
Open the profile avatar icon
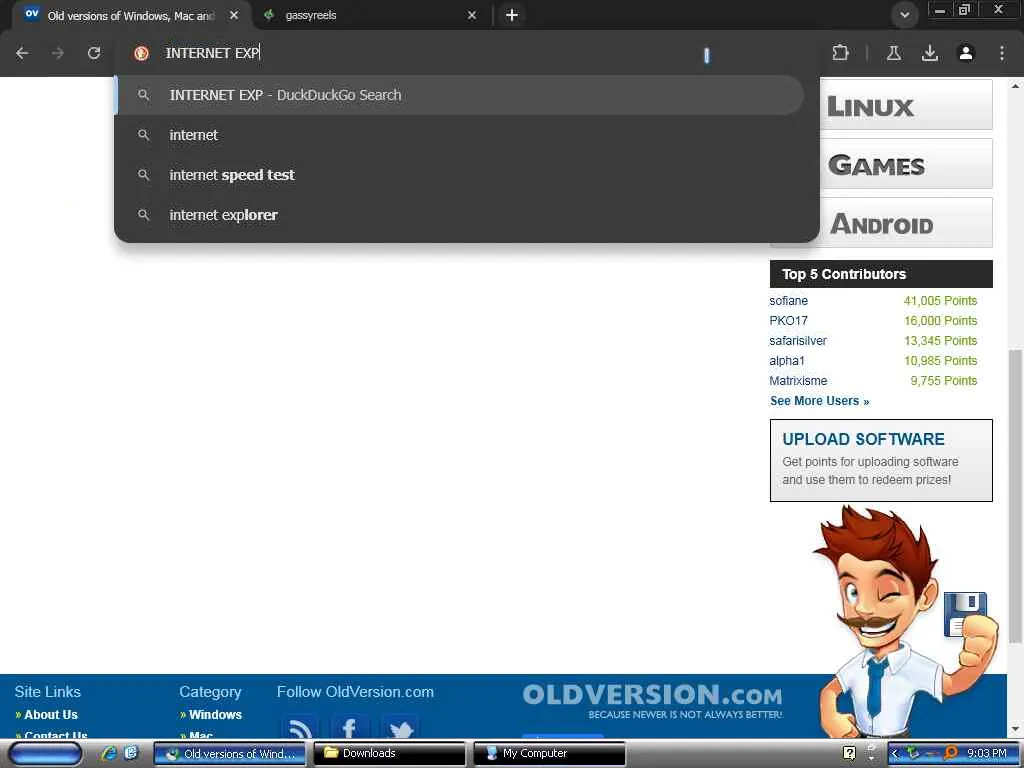966,53
